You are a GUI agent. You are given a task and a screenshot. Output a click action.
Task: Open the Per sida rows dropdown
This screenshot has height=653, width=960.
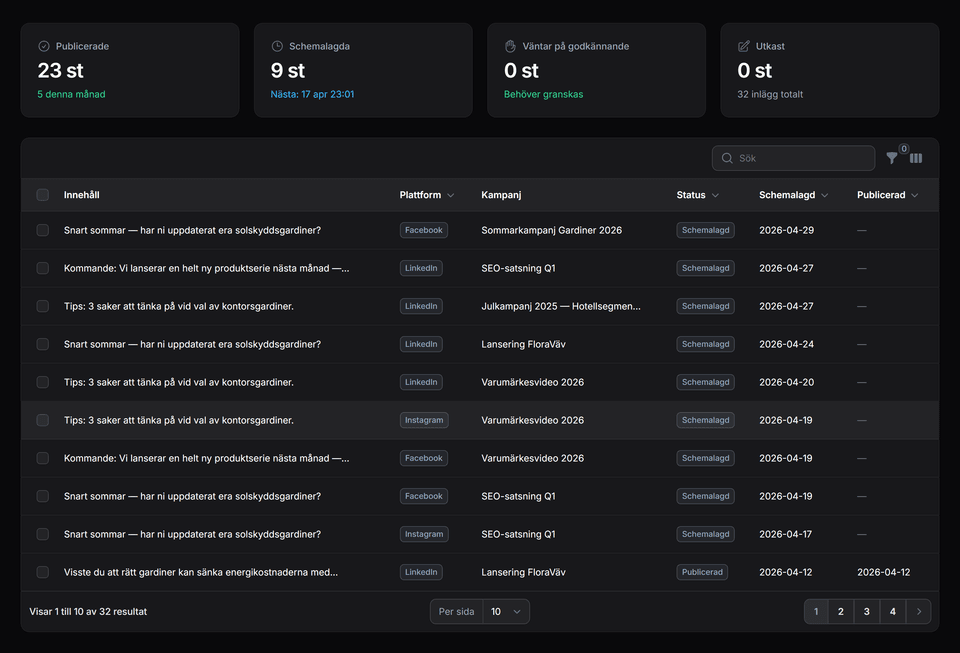506,611
